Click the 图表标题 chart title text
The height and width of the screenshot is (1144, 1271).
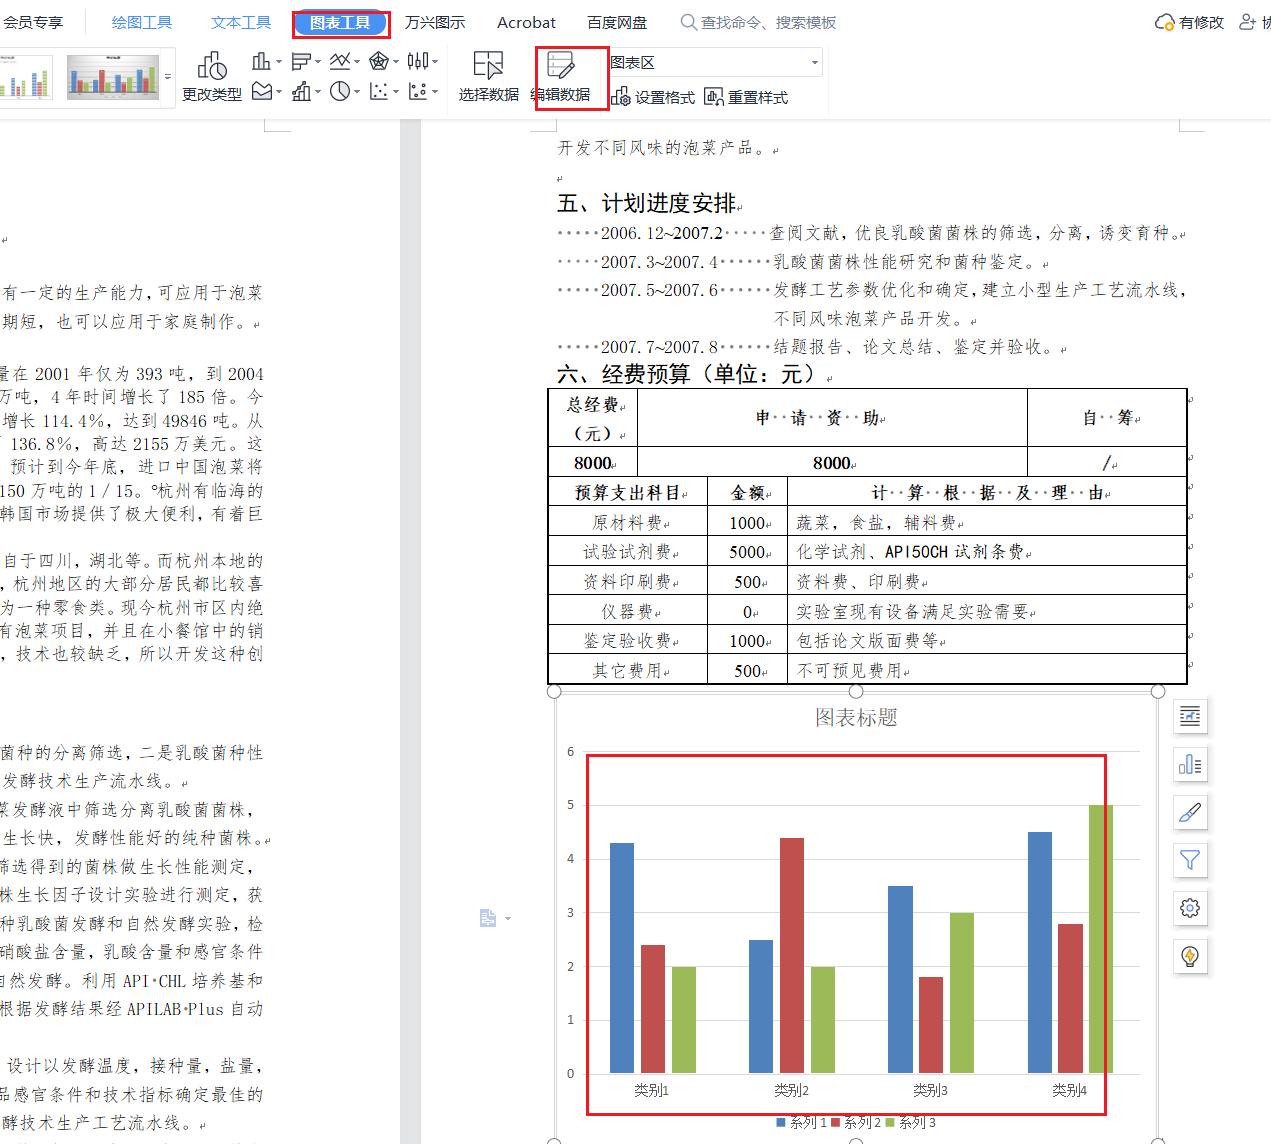[x=856, y=717]
